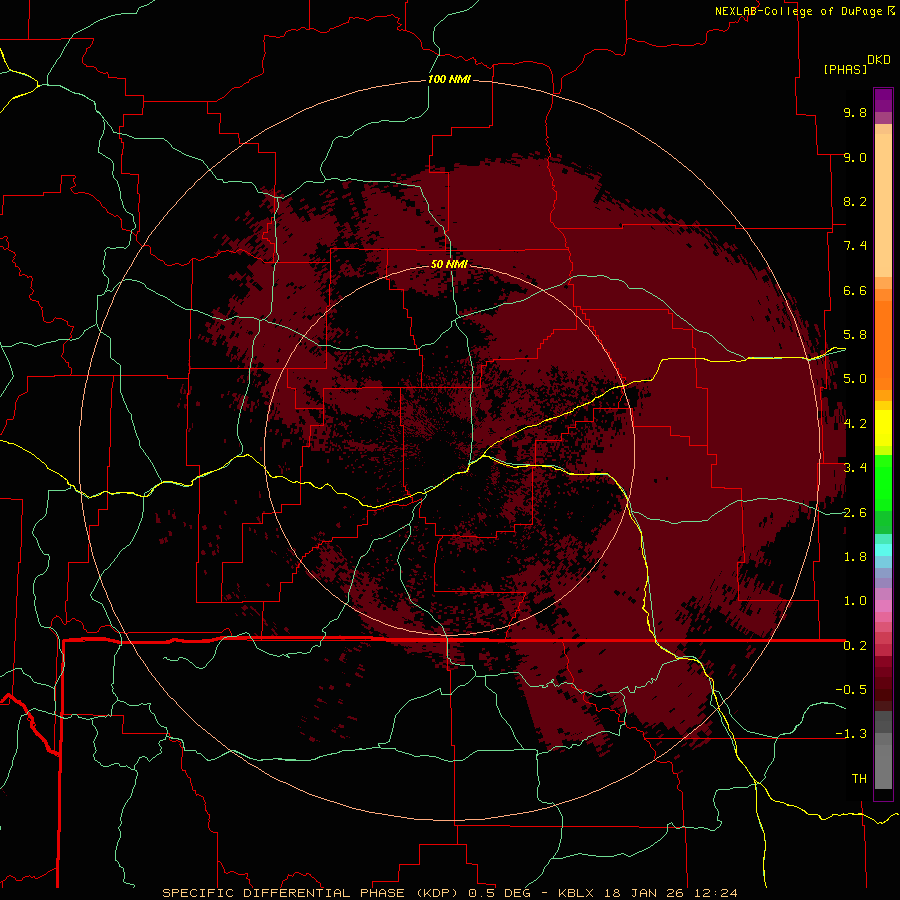Screen dimensions: 900x900
Task: Click the 7.4 value on color scale
Action: point(855,246)
